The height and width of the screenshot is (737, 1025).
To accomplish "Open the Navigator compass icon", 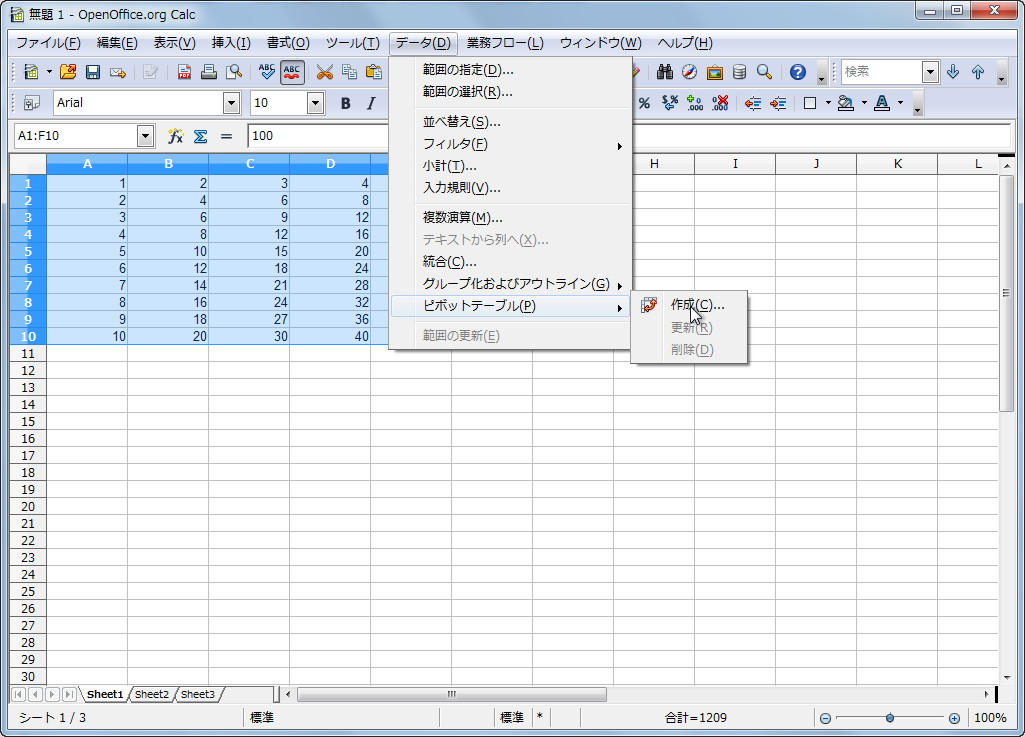I will pyautogui.click(x=690, y=72).
